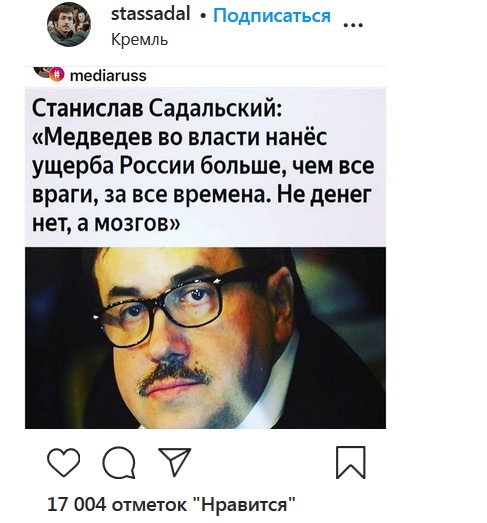This screenshot has width=487, height=523.
Task: Click the man with glasses photo
Action: coord(205,338)
